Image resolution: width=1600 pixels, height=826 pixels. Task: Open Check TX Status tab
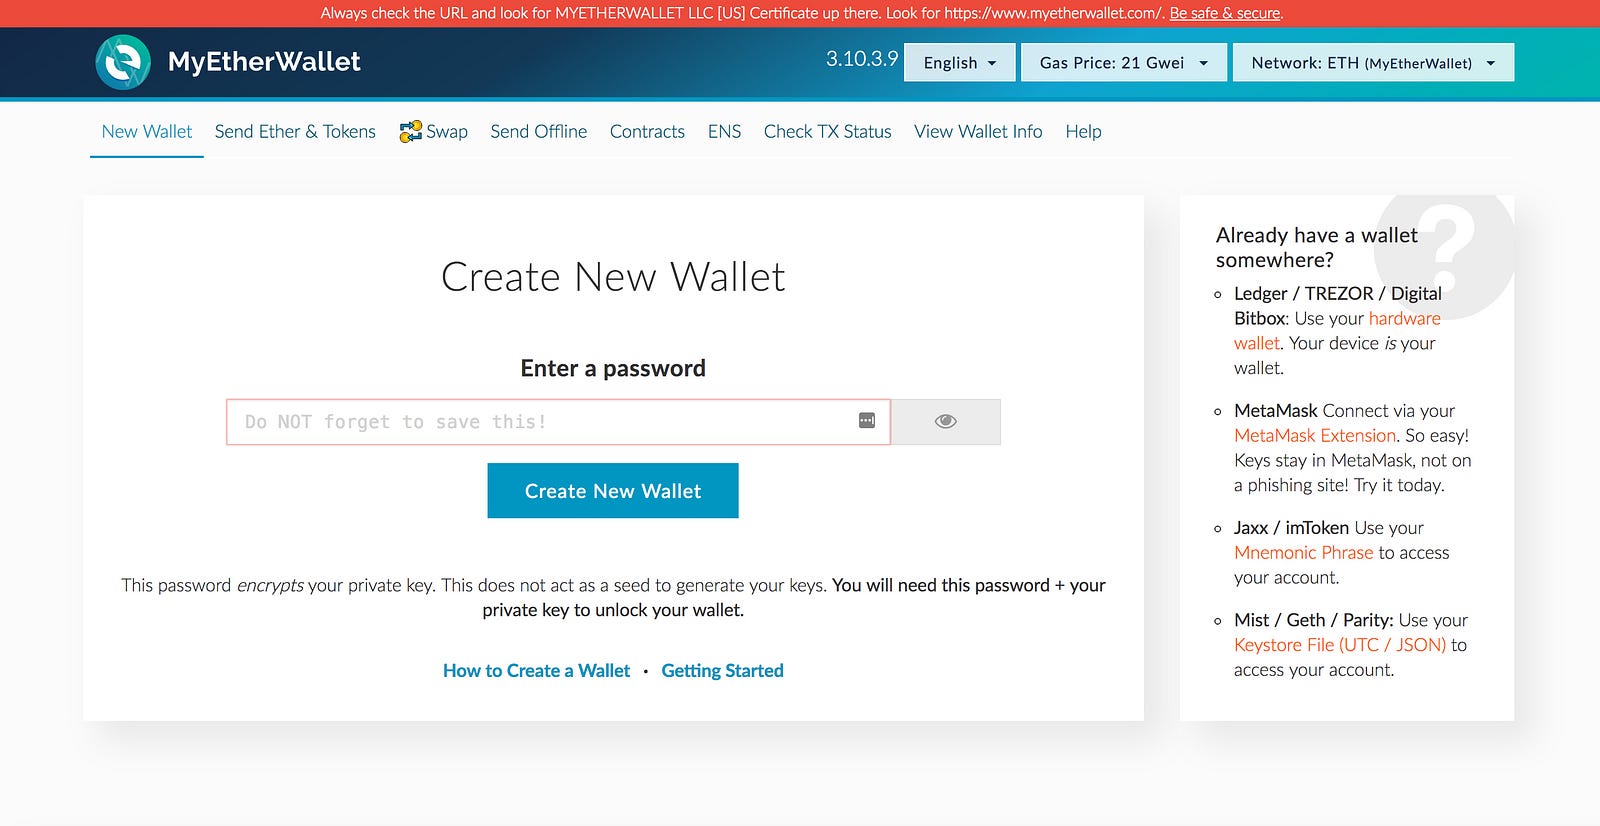828,132
